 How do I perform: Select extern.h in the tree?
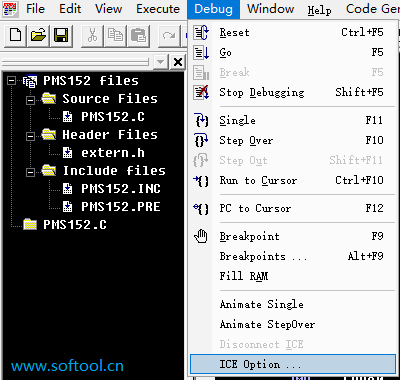coord(113,153)
